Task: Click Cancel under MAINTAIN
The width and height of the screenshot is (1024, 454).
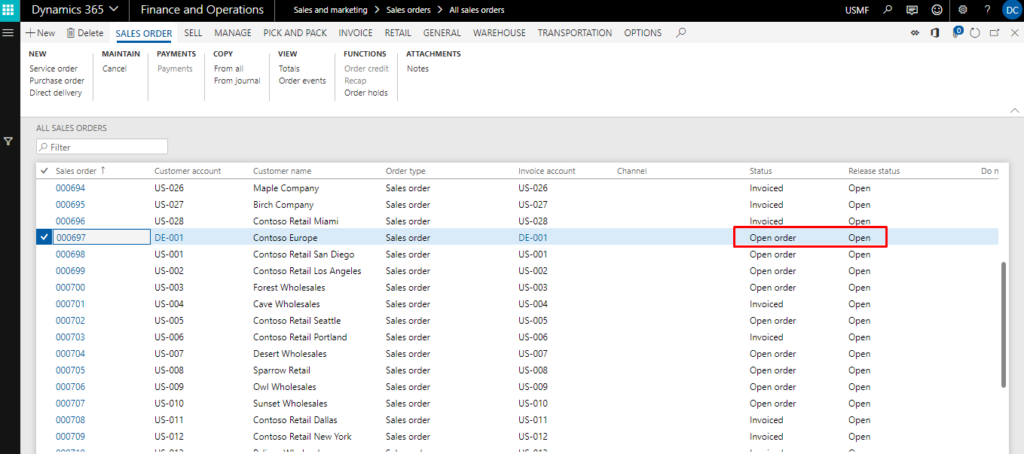Action: point(114,69)
